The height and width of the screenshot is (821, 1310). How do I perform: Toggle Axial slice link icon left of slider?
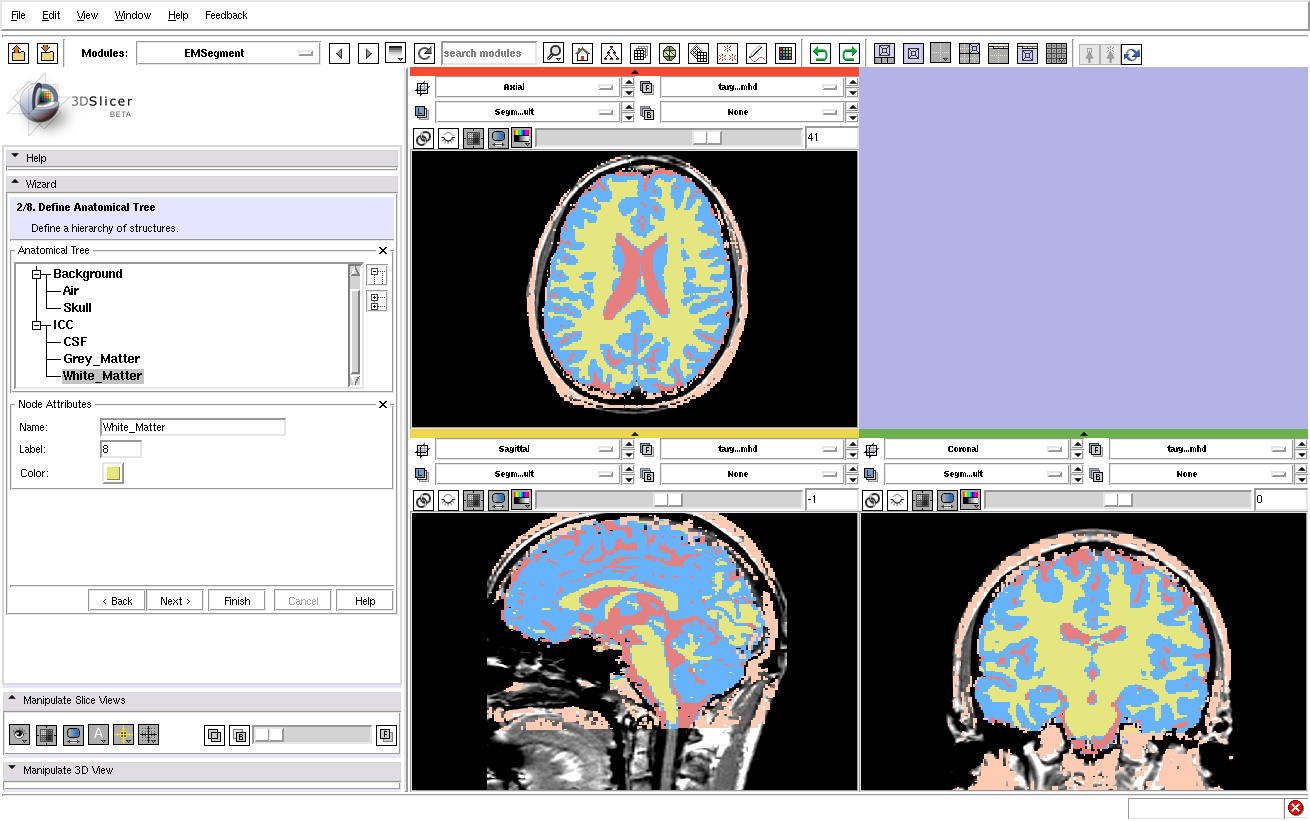coord(423,138)
